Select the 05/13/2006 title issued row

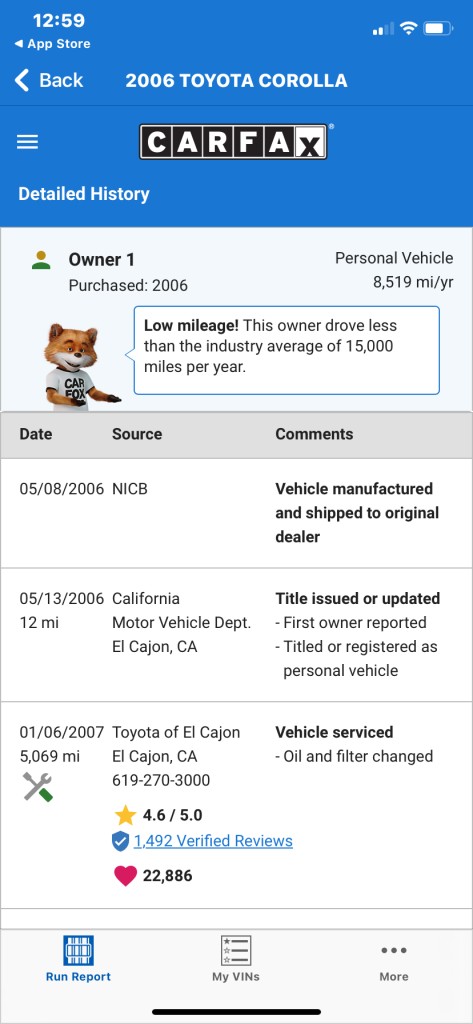click(x=236, y=635)
